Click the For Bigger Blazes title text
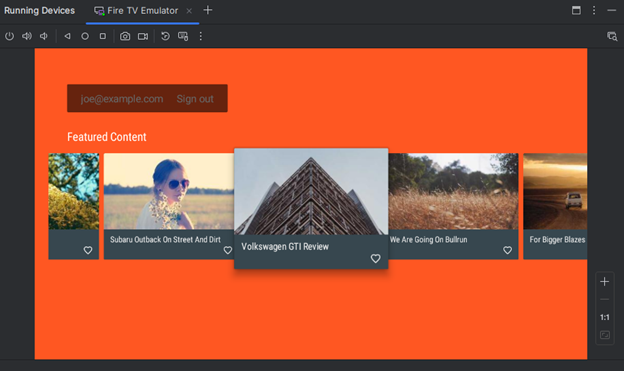 pos(557,239)
